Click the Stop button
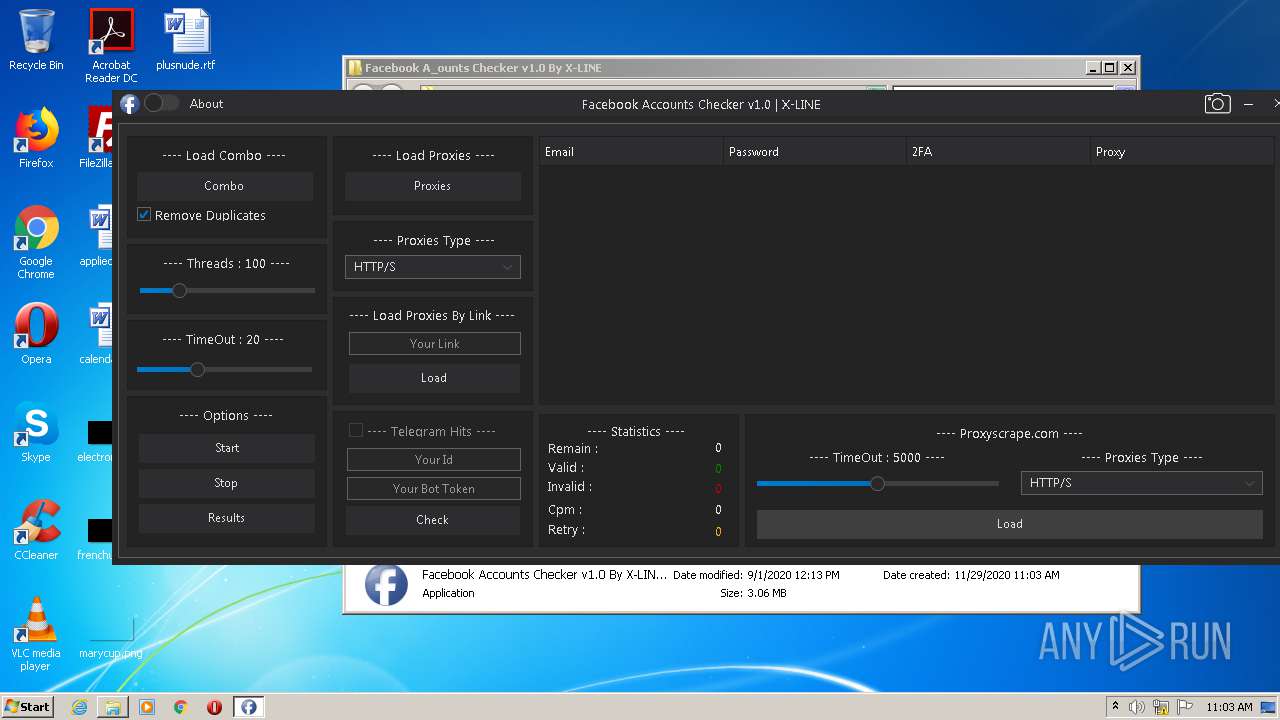 (x=227, y=483)
